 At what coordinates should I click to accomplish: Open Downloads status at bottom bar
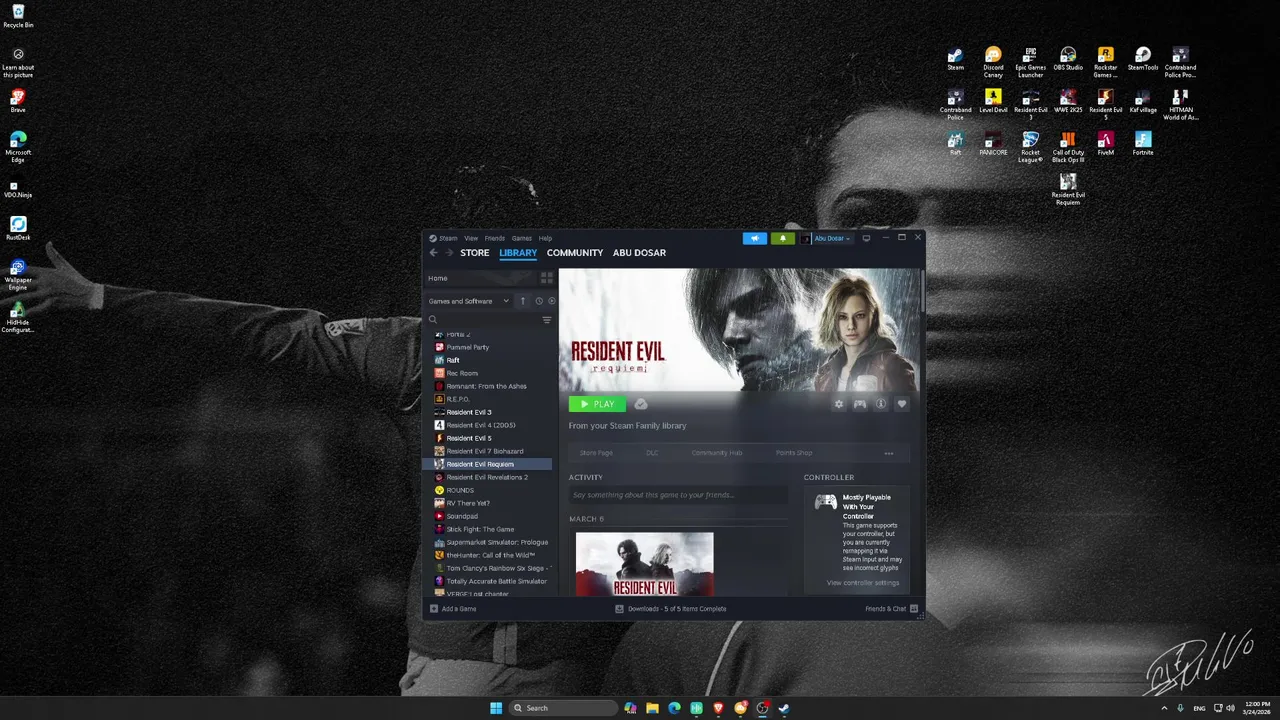pyautogui.click(x=671, y=608)
